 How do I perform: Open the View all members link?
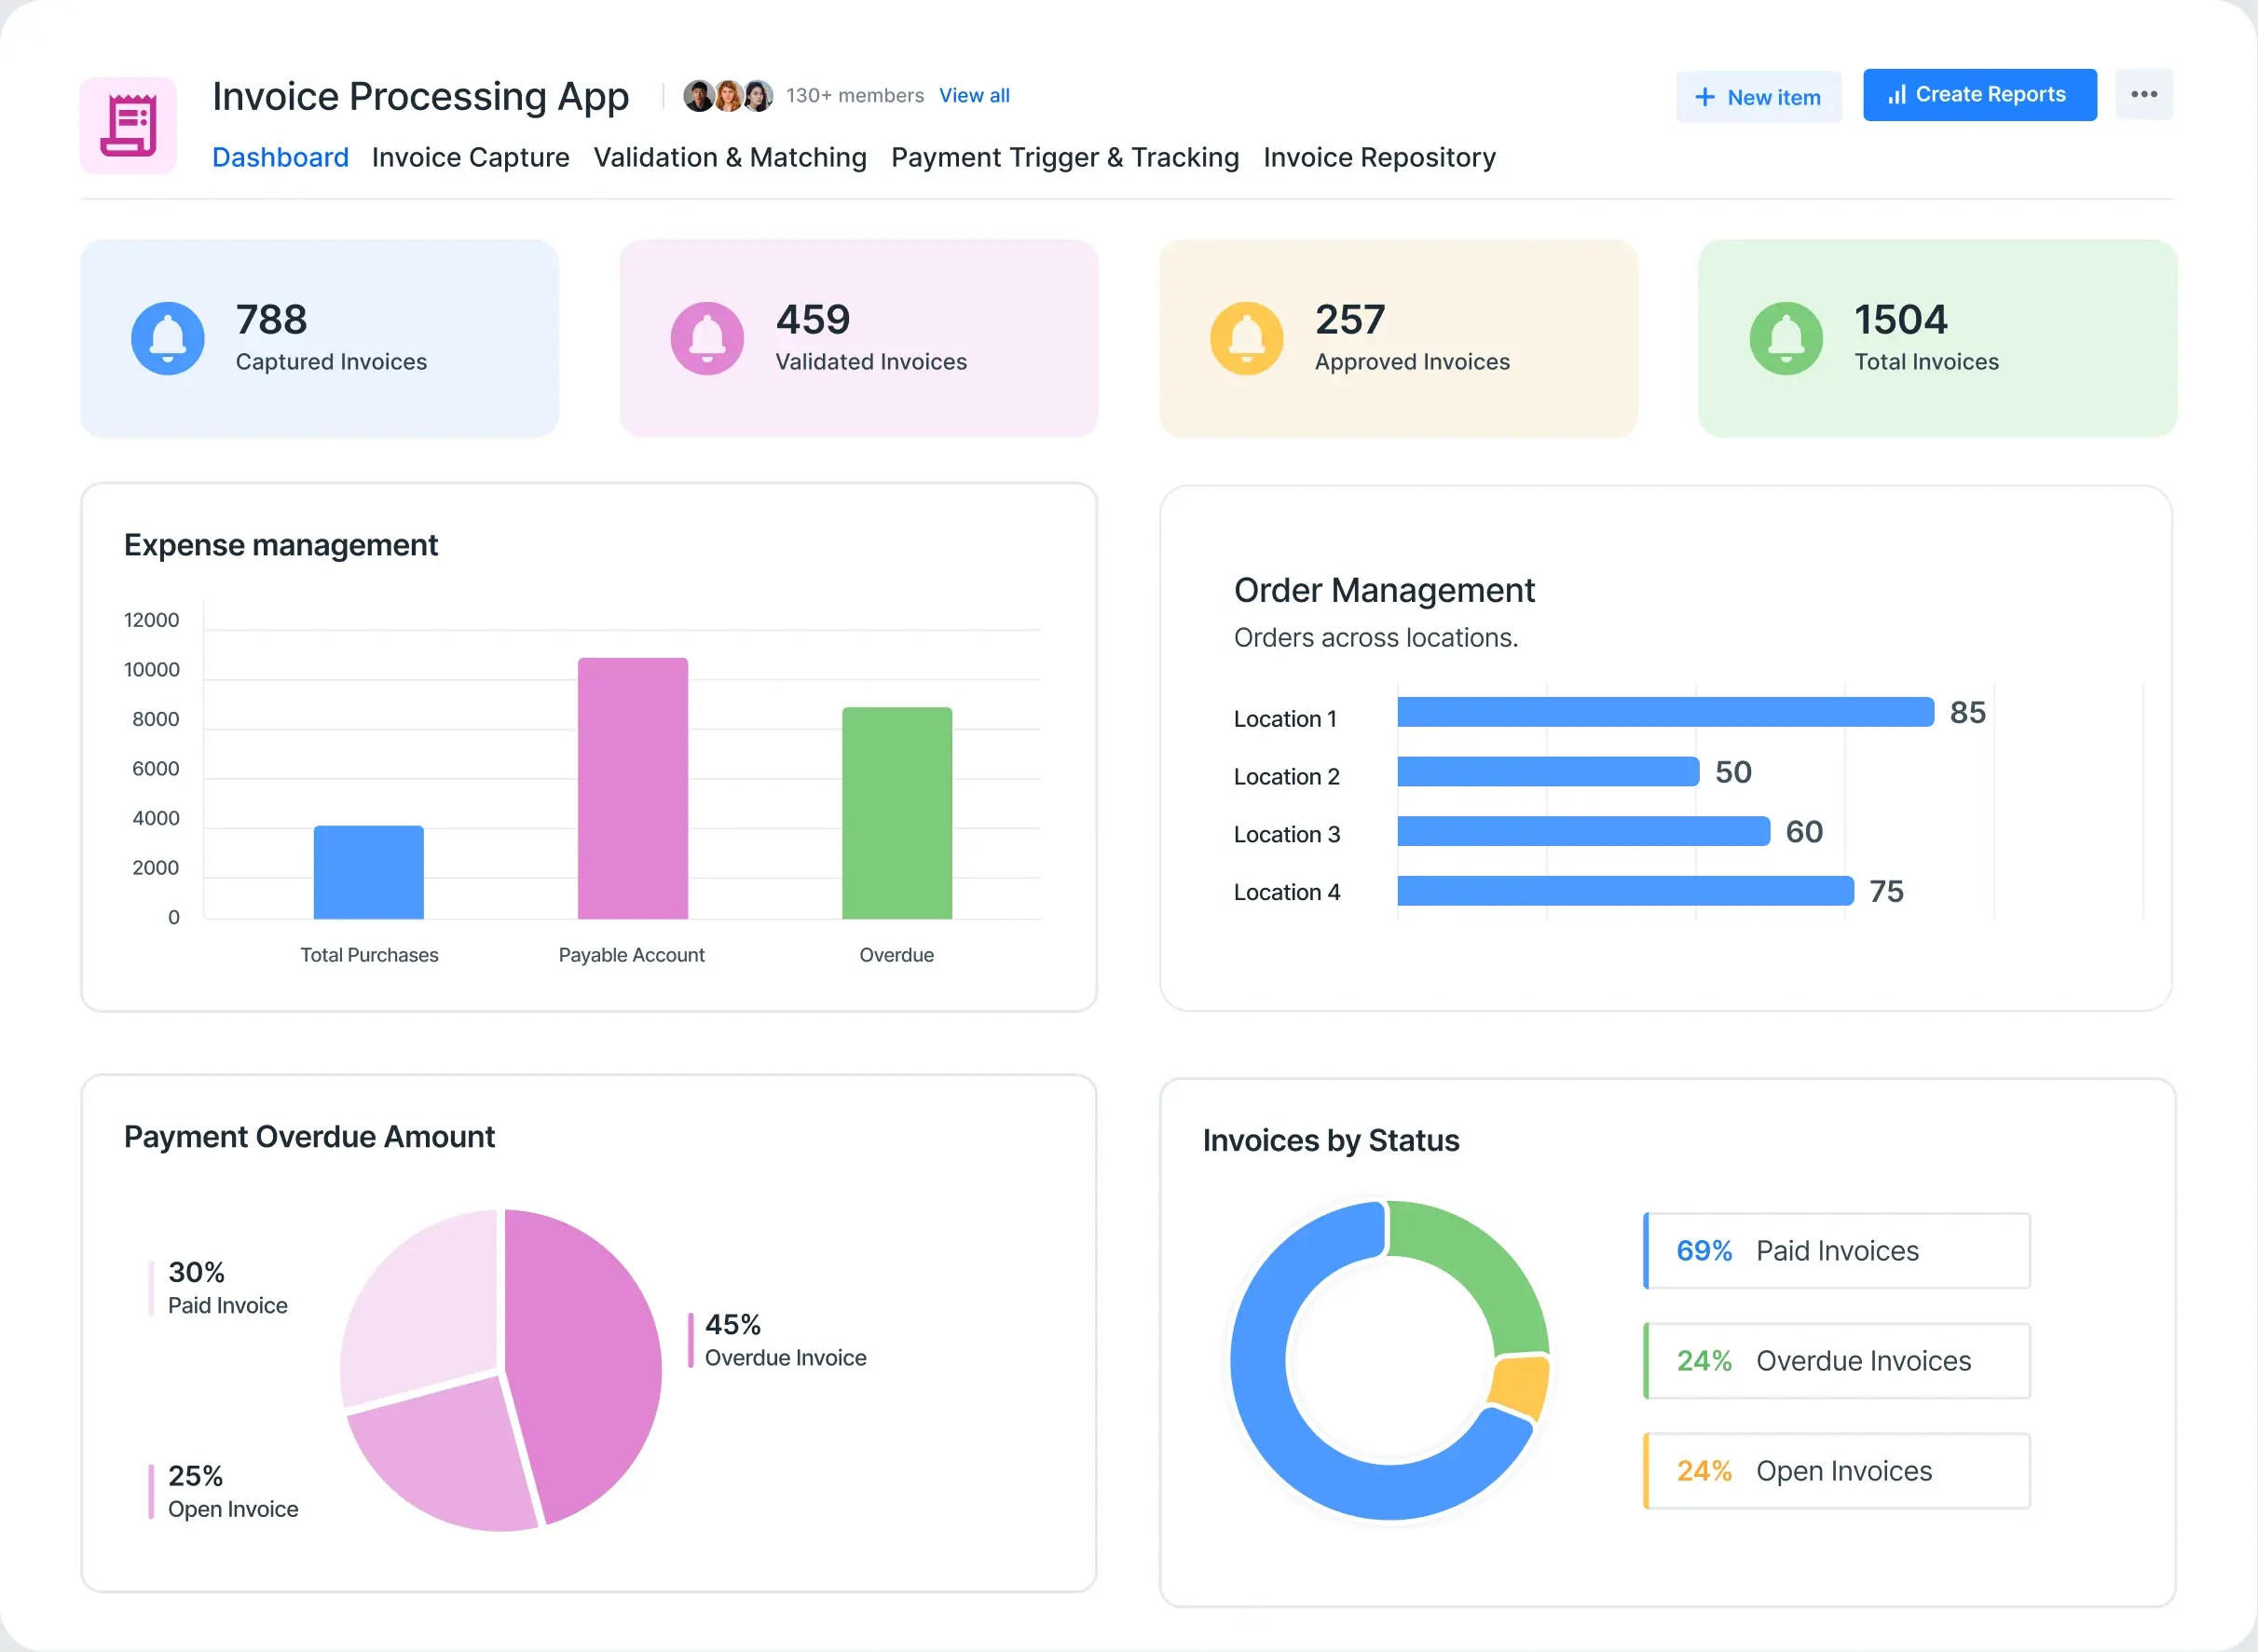pos(974,96)
